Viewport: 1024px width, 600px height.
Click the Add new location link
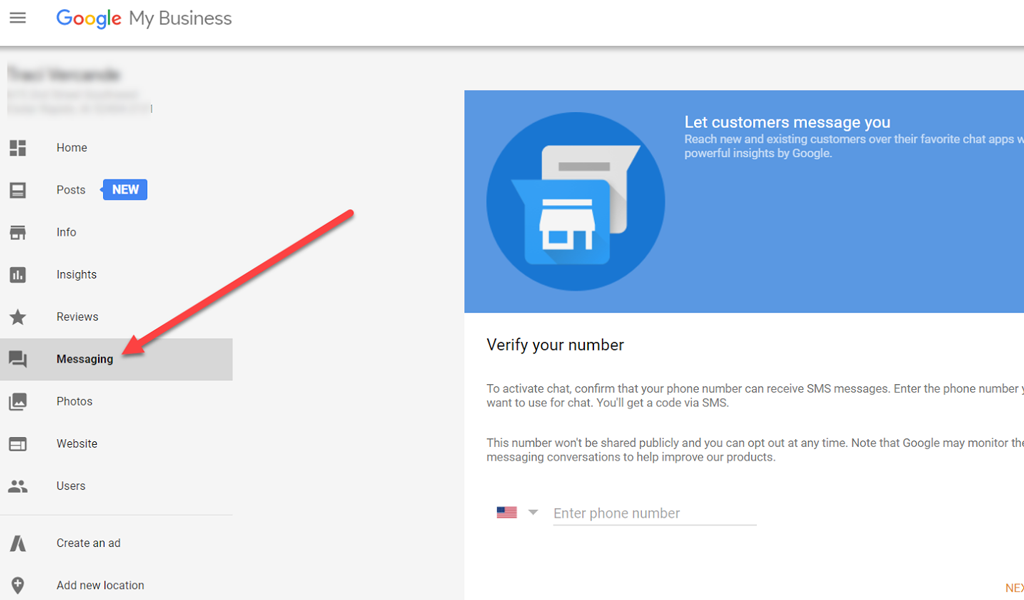(x=100, y=586)
